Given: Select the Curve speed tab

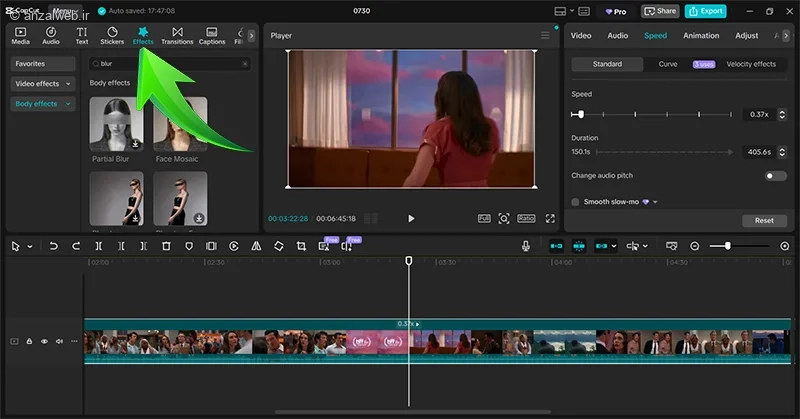Looking at the screenshot, I should [667, 64].
